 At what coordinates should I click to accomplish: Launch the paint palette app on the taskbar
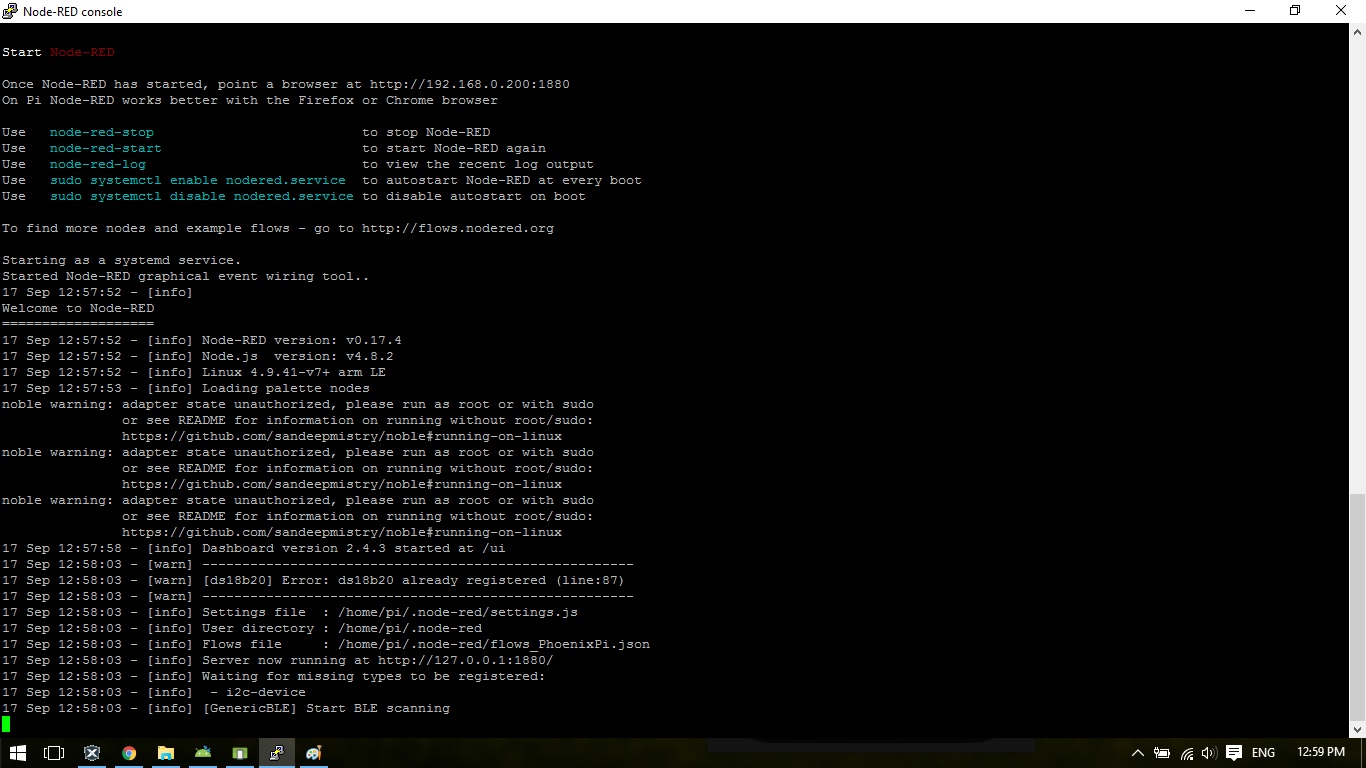tap(314, 753)
